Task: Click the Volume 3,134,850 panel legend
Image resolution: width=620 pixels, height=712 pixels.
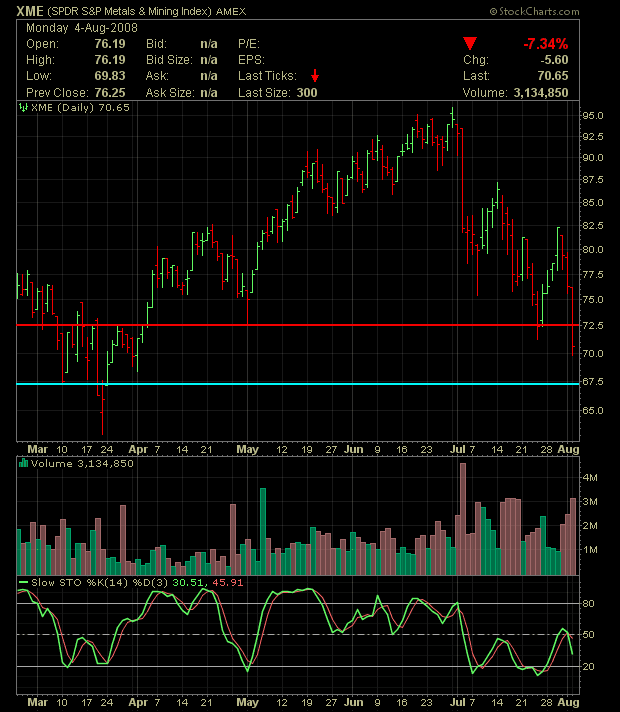Action: (x=82, y=463)
